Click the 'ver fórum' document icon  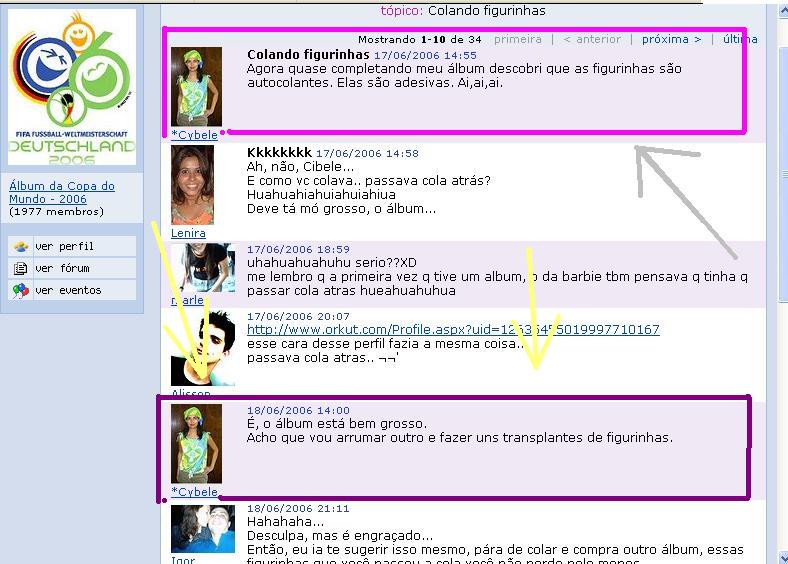21,268
